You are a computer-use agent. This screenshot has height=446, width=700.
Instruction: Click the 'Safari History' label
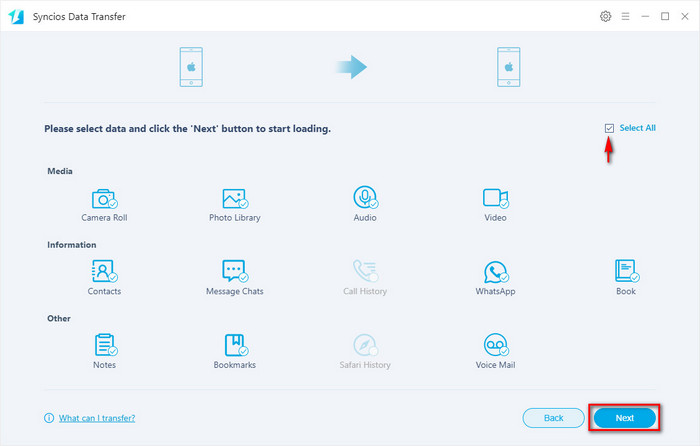click(365, 365)
